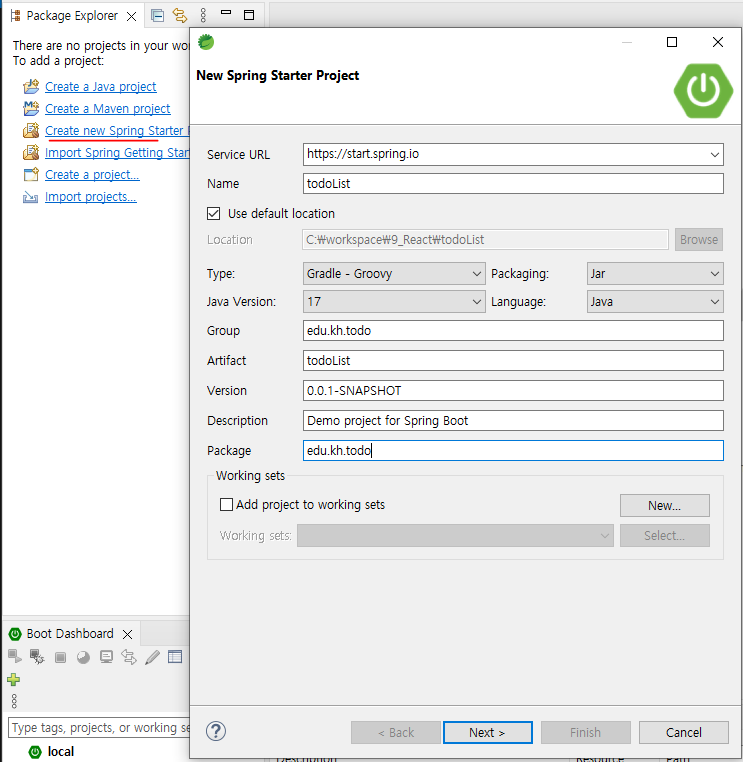The image size is (743, 762).
Task: Click the green Spring icon next to local
Action: [35, 752]
